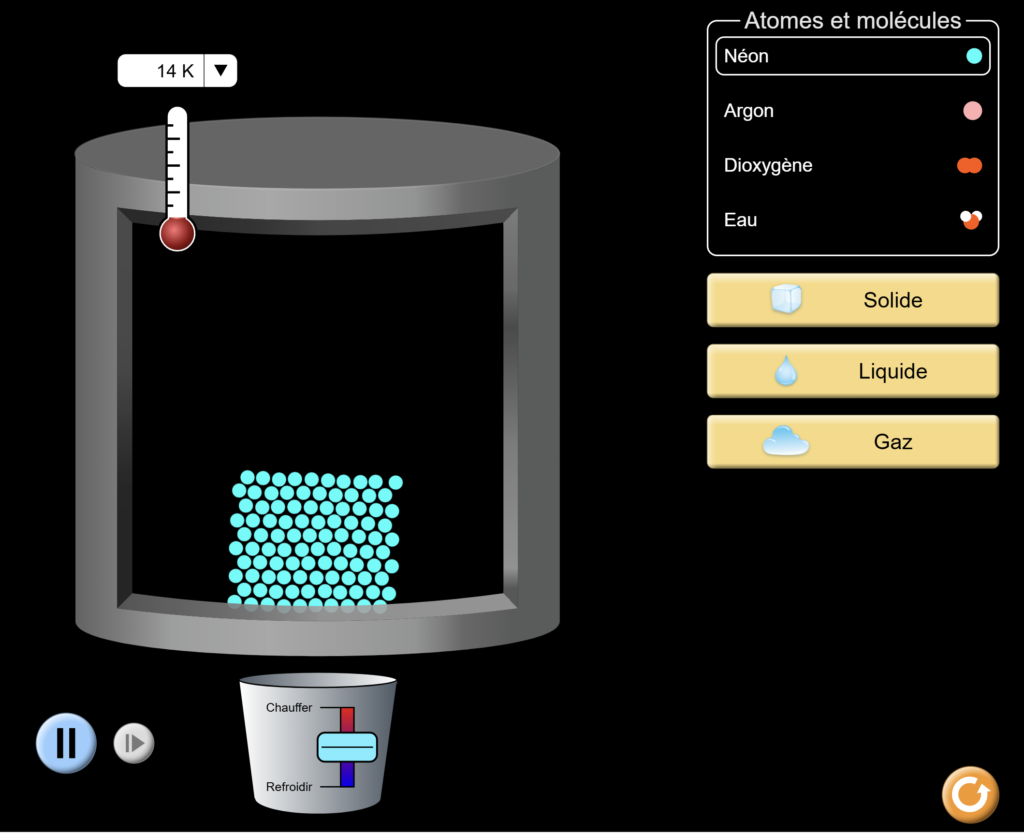The width and height of the screenshot is (1024, 834).
Task: Click the ice cube icon
Action: pos(786,300)
